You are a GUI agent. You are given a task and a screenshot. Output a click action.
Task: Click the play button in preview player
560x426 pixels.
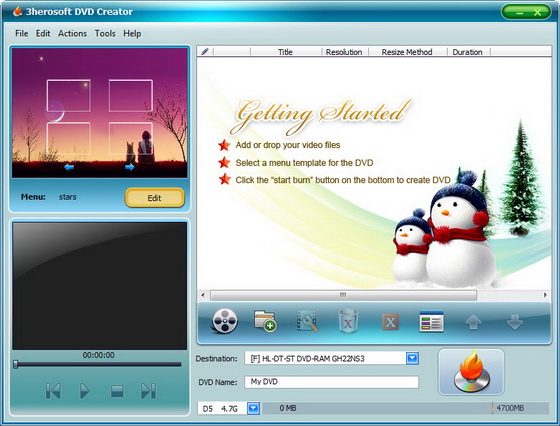pos(84,391)
